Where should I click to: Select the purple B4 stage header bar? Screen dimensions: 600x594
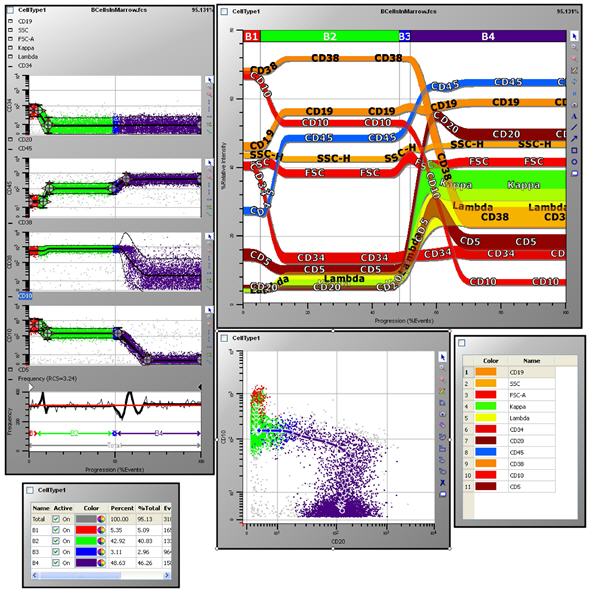488,36
